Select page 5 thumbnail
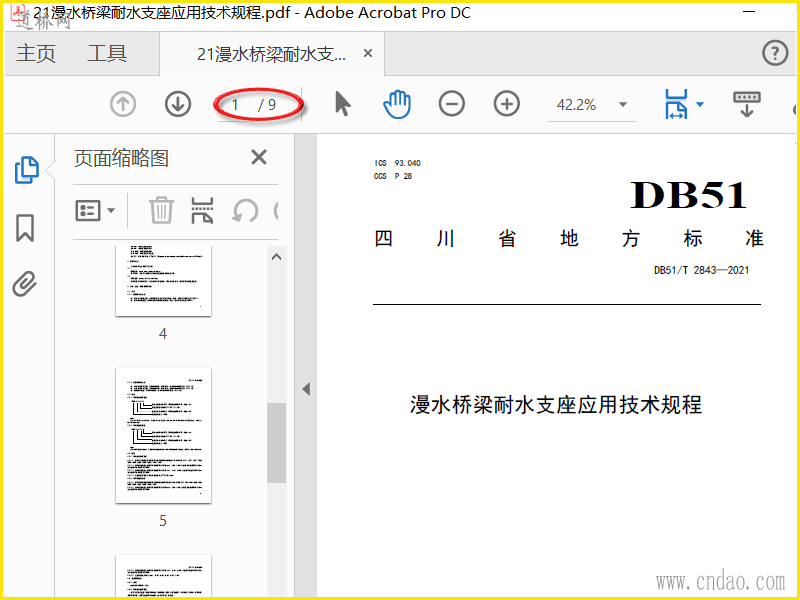The height and width of the screenshot is (600, 800). (x=163, y=435)
